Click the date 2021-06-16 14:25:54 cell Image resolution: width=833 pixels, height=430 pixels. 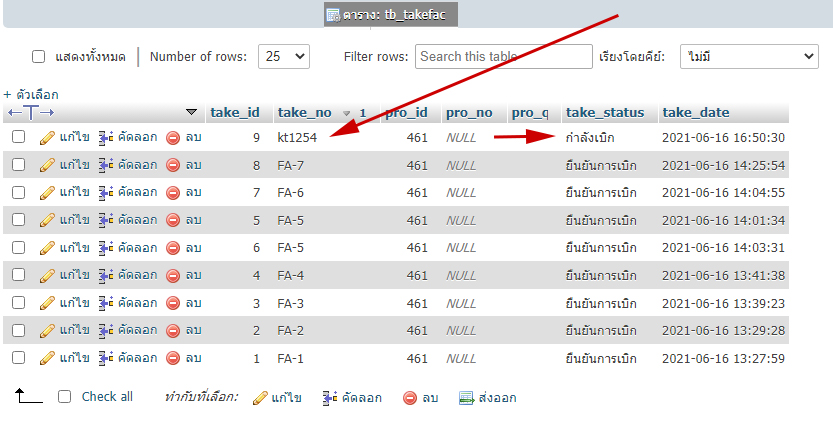click(x=723, y=165)
